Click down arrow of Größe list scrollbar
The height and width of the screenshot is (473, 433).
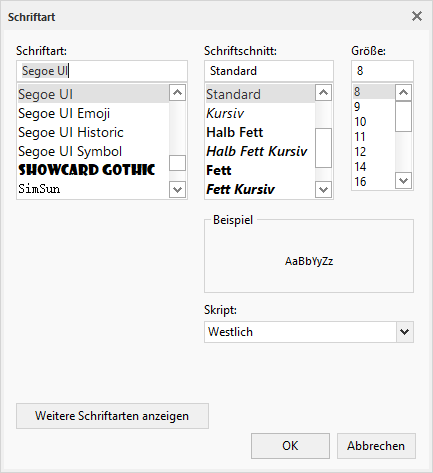click(x=403, y=181)
